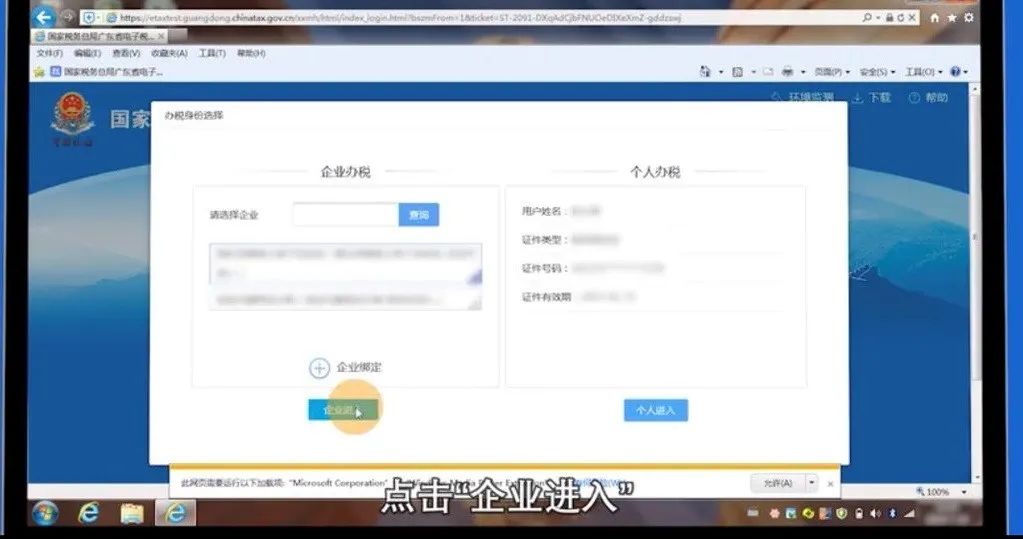Image resolution: width=1023 pixels, height=539 pixels.
Task: Click the plus icon beside 企业绑定
Action: 319,368
